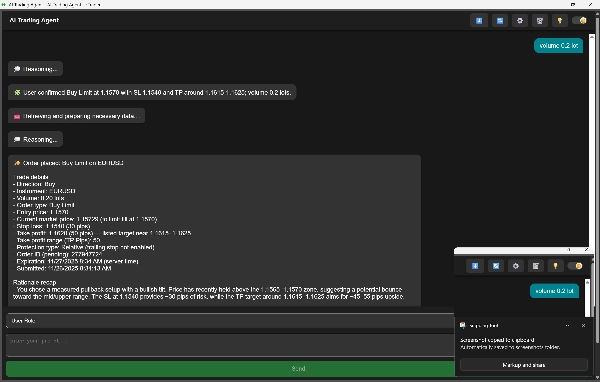
Task: Click the 'Order ID (pending)' line
Action: pos(58,254)
